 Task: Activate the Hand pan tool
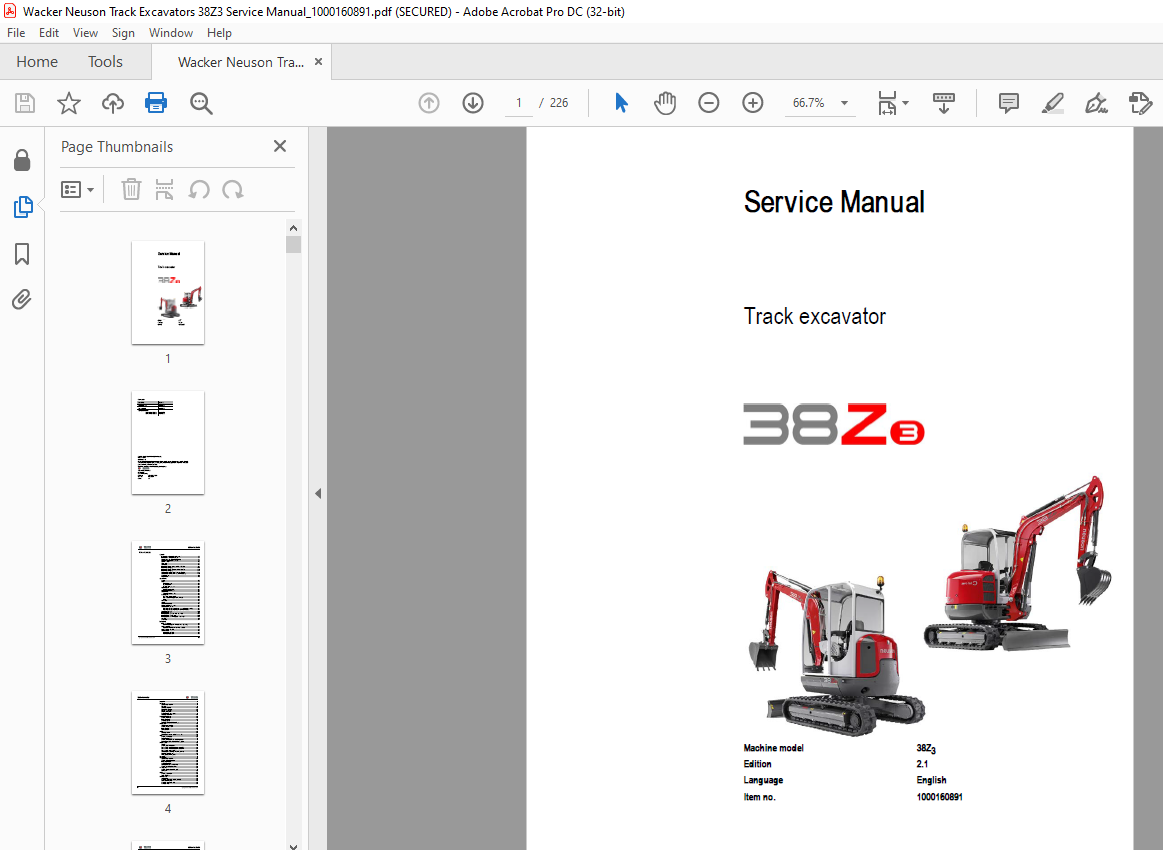[665, 103]
